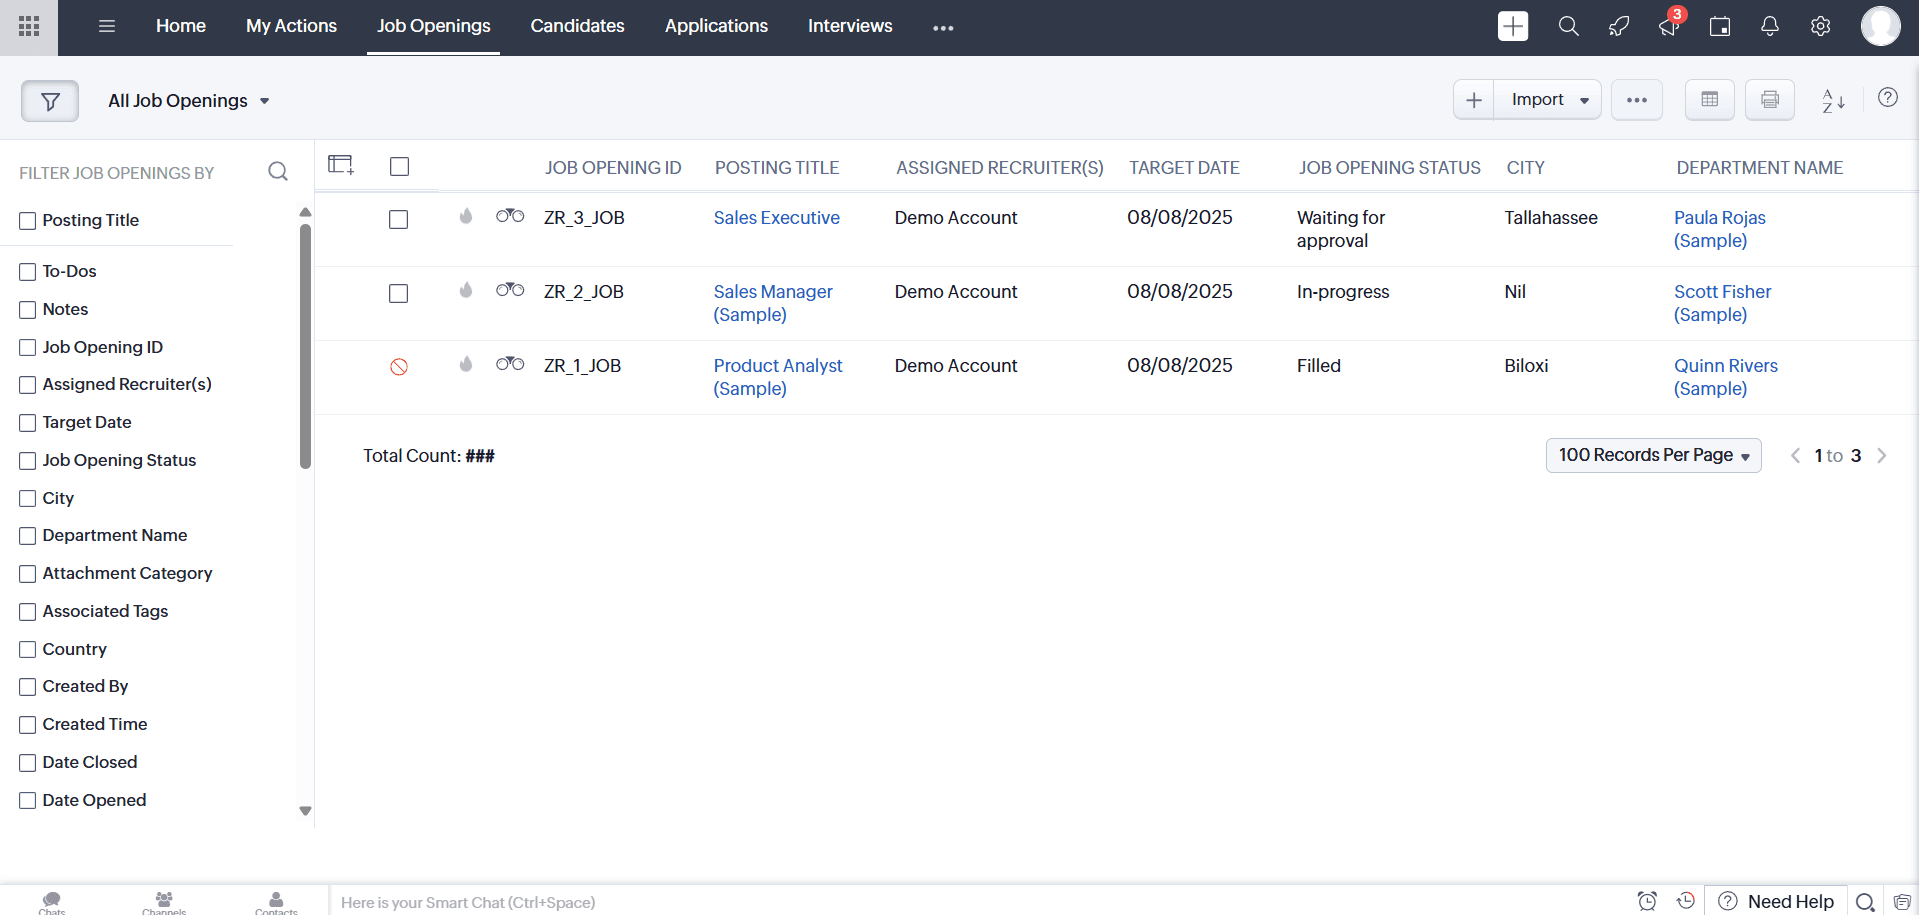
Task: Click the Need Help button
Action: pos(1777,901)
